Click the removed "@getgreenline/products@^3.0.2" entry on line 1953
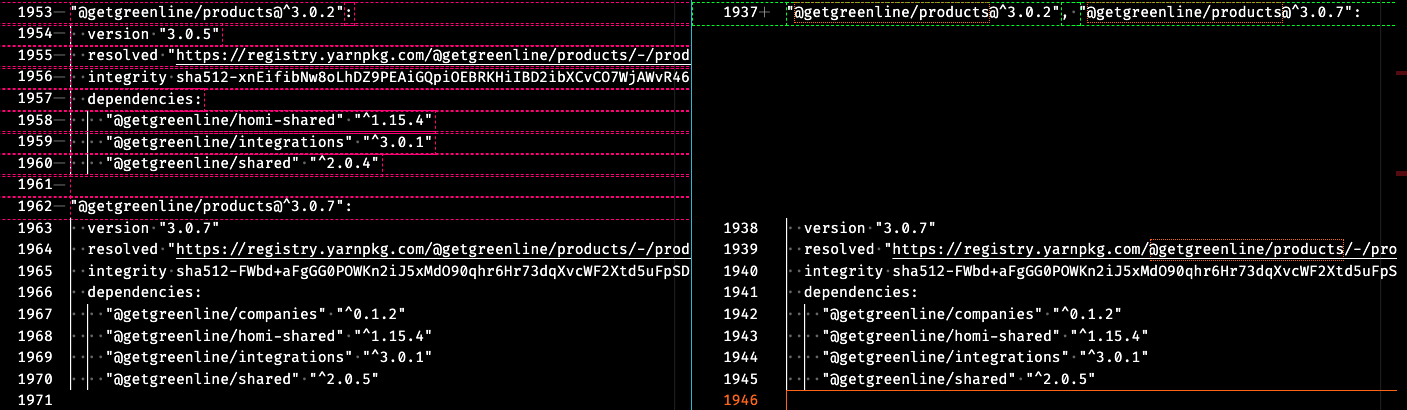Viewport: 1407px width, 410px height. click(213, 13)
